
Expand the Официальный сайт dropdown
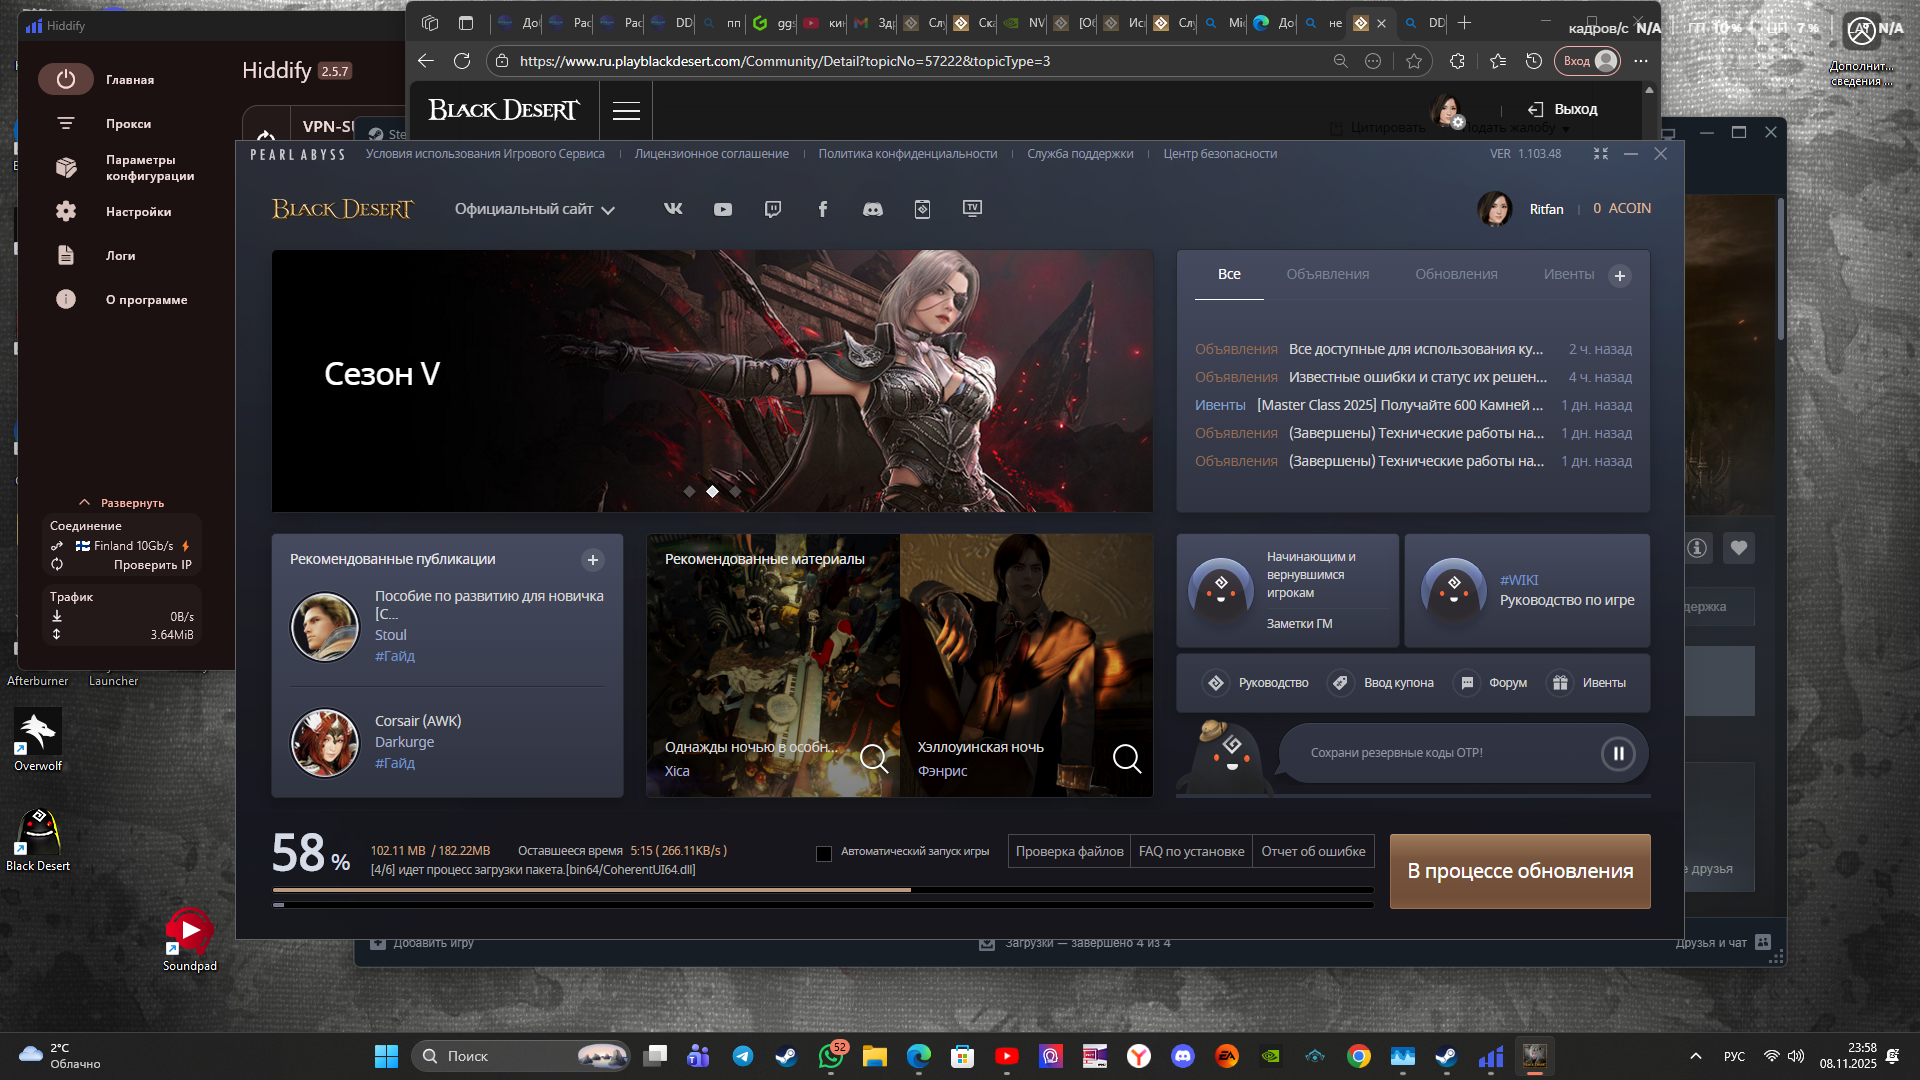pos(534,209)
